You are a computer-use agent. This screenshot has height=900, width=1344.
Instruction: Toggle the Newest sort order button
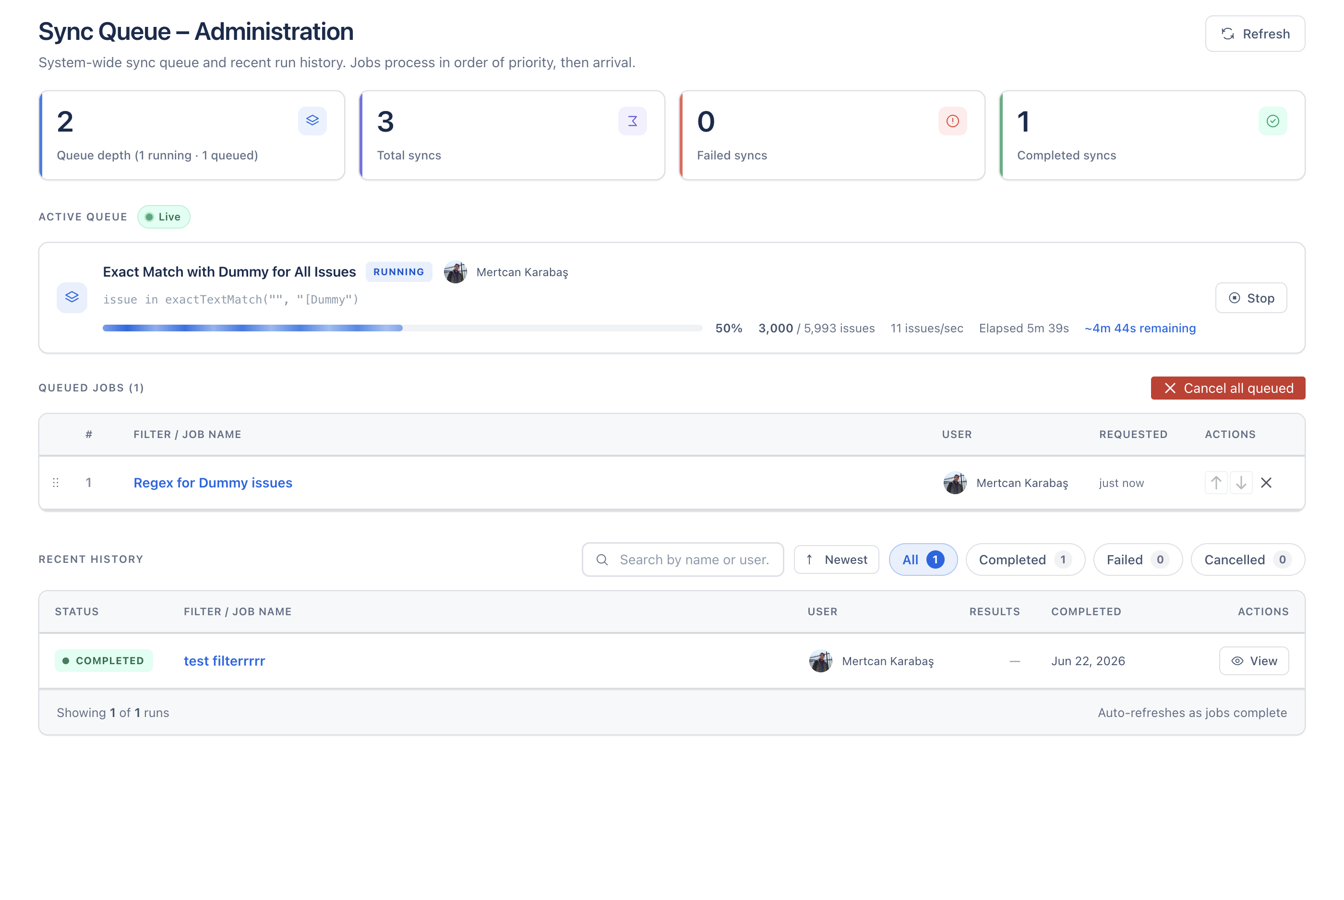(837, 560)
